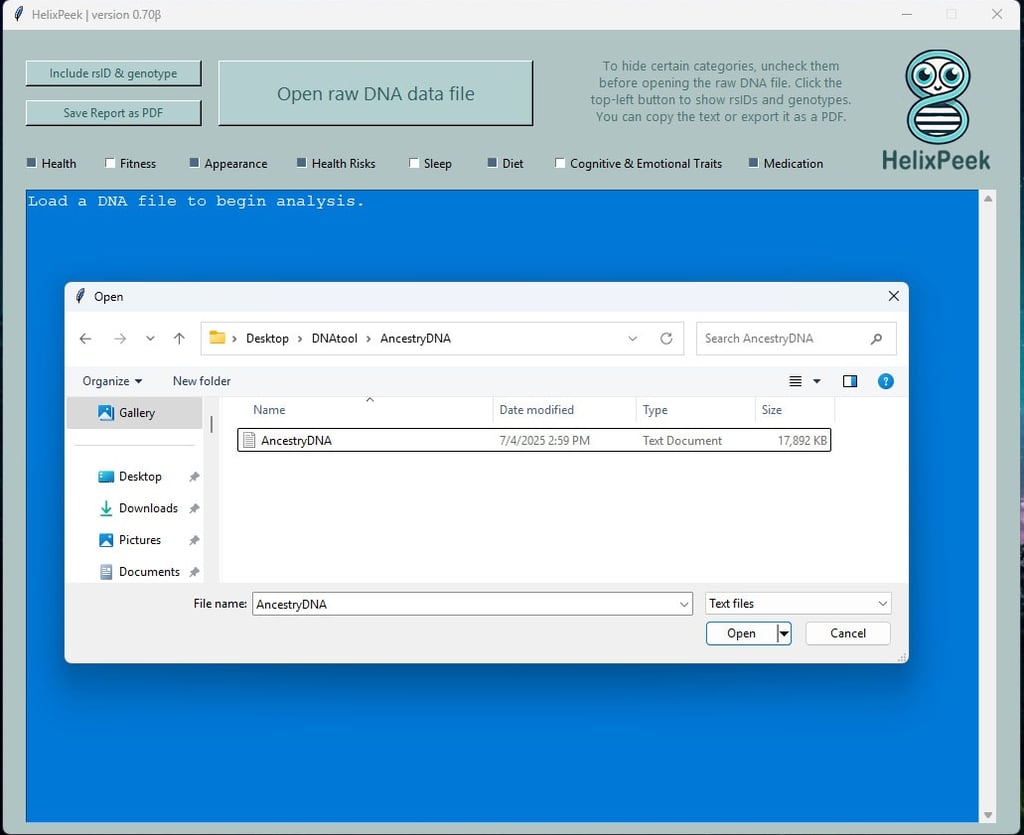Click report scrollbar down arrow

pyautogui.click(x=988, y=815)
